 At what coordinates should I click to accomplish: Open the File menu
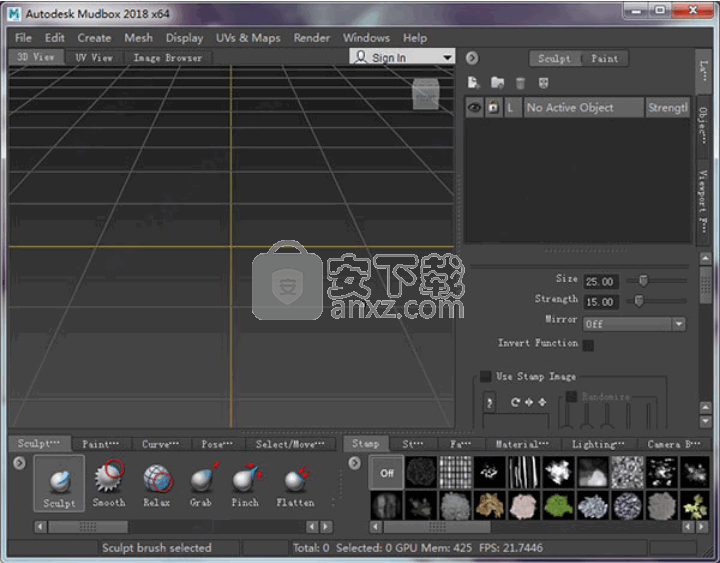(x=23, y=38)
